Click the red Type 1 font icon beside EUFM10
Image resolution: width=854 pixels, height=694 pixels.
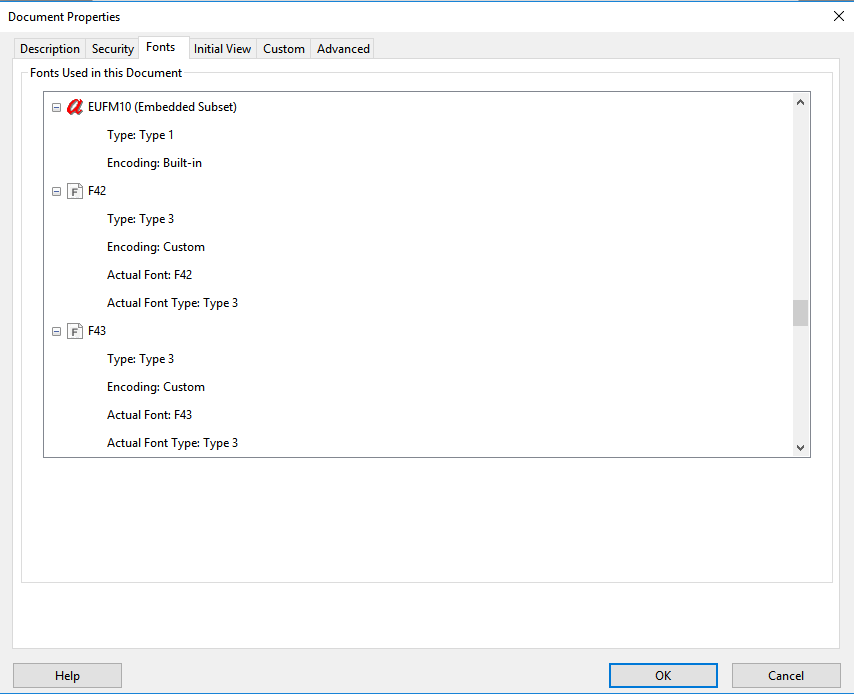click(74, 106)
